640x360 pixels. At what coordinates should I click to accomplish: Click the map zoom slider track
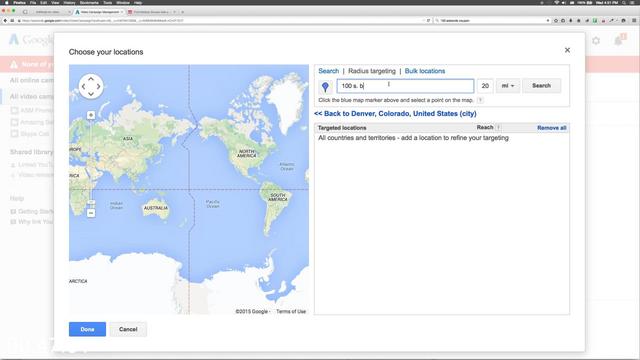91,159
